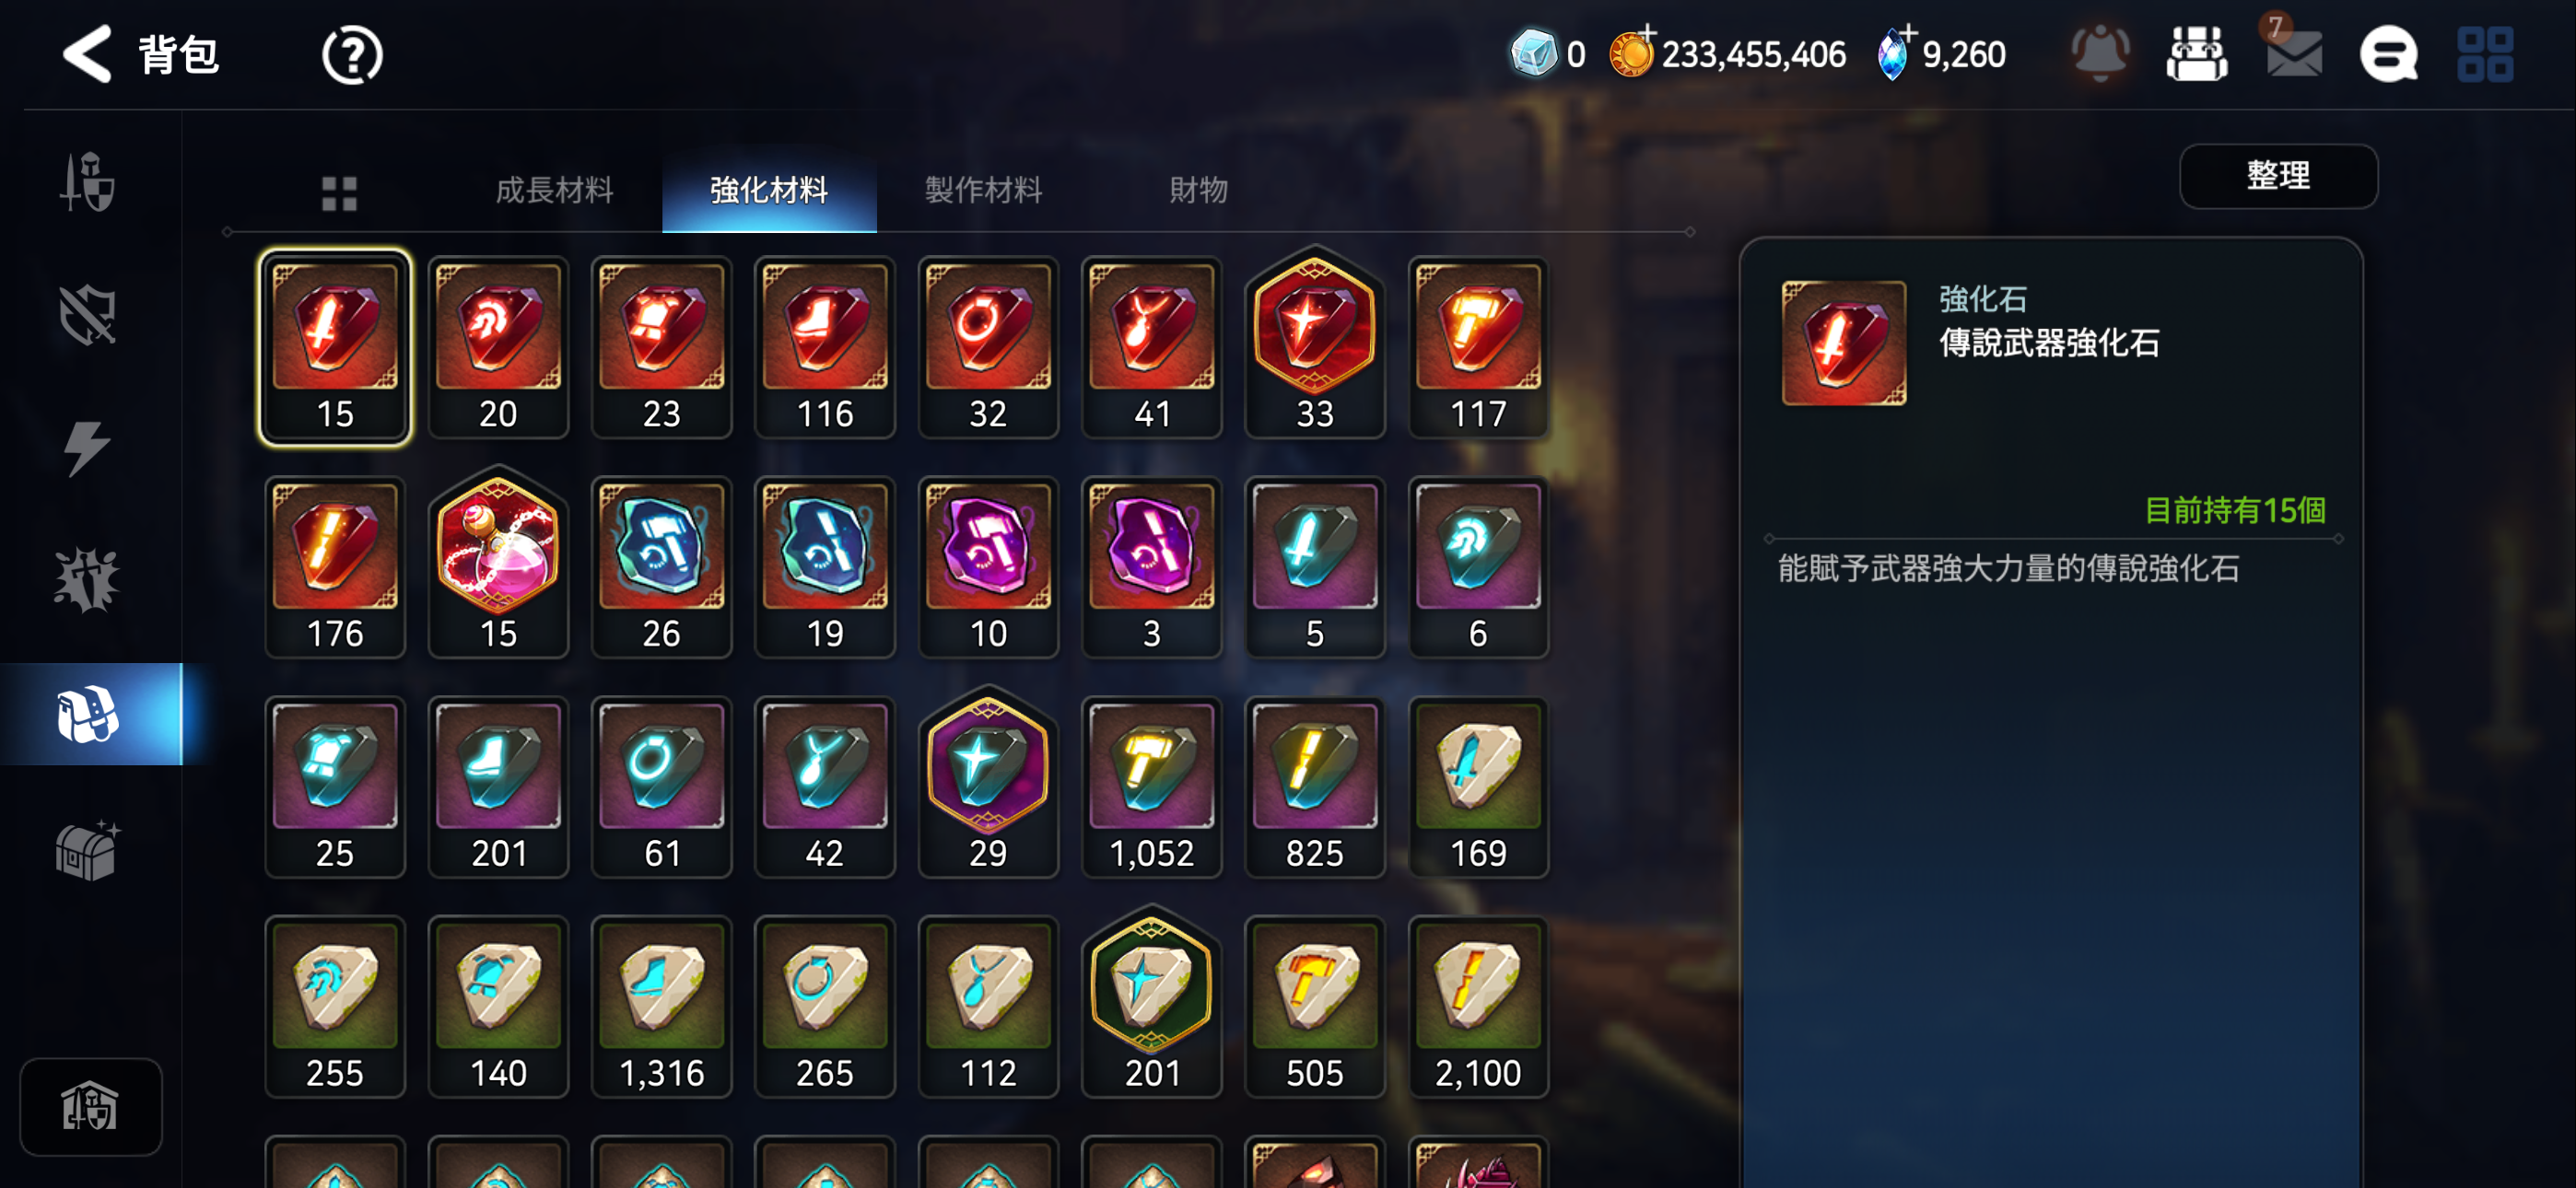Switch to the 製作材料 tab
Viewport: 2576px width, 1188px height.
coord(984,189)
